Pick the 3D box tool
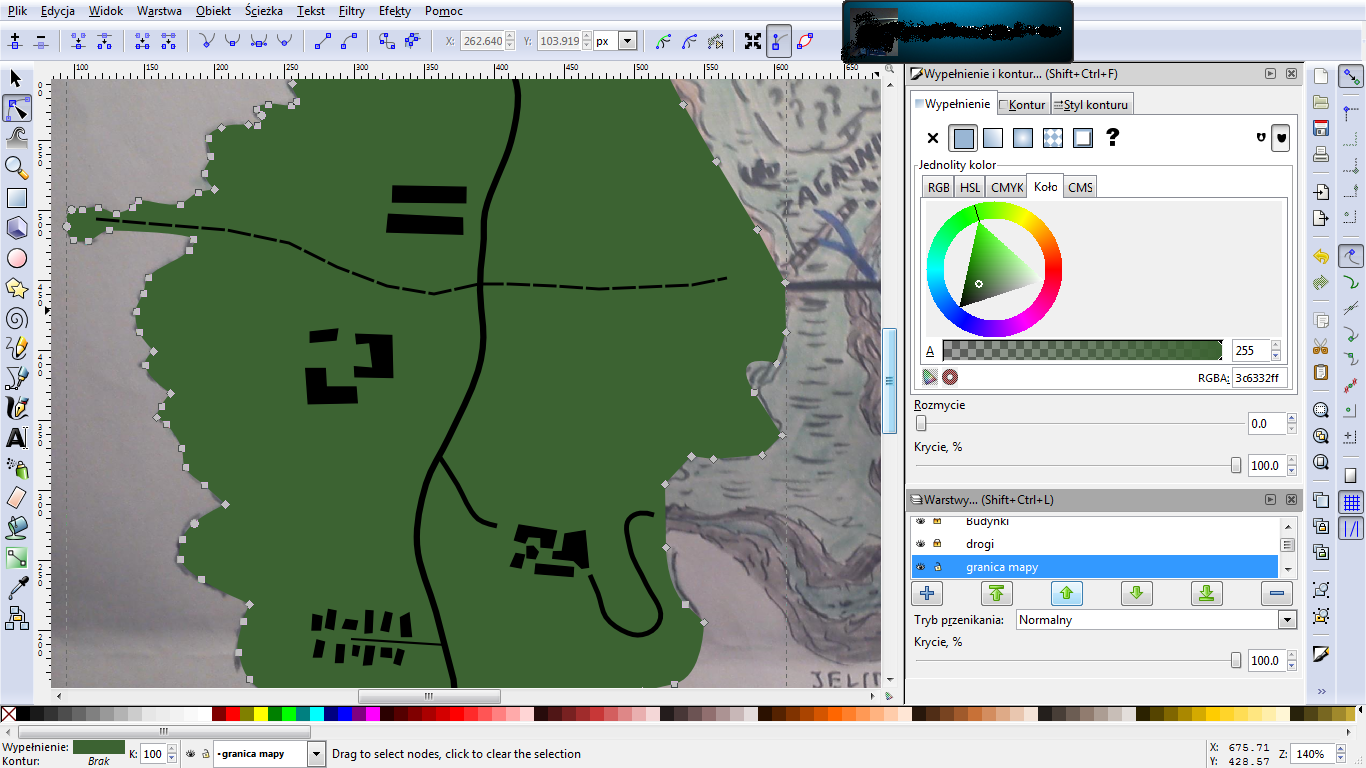This screenshot has height=768, width=1366. tap(16, 228)
